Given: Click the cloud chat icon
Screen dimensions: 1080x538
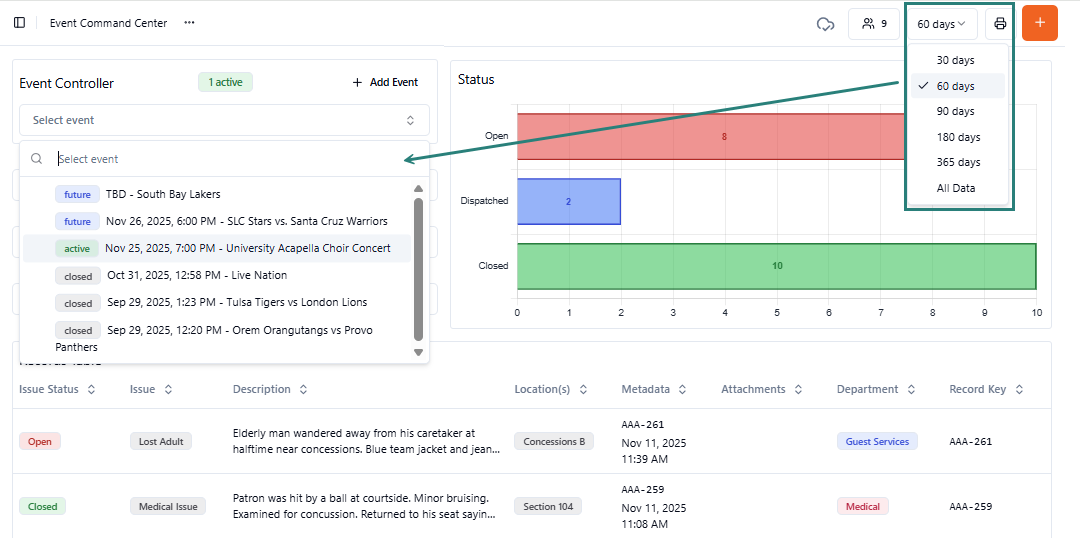Looking at the screenshot, I should point(825,24).
